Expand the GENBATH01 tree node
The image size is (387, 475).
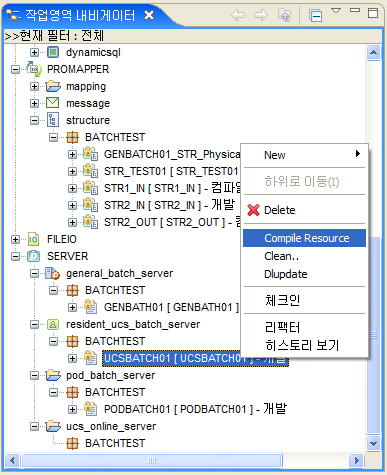(72, 307)
